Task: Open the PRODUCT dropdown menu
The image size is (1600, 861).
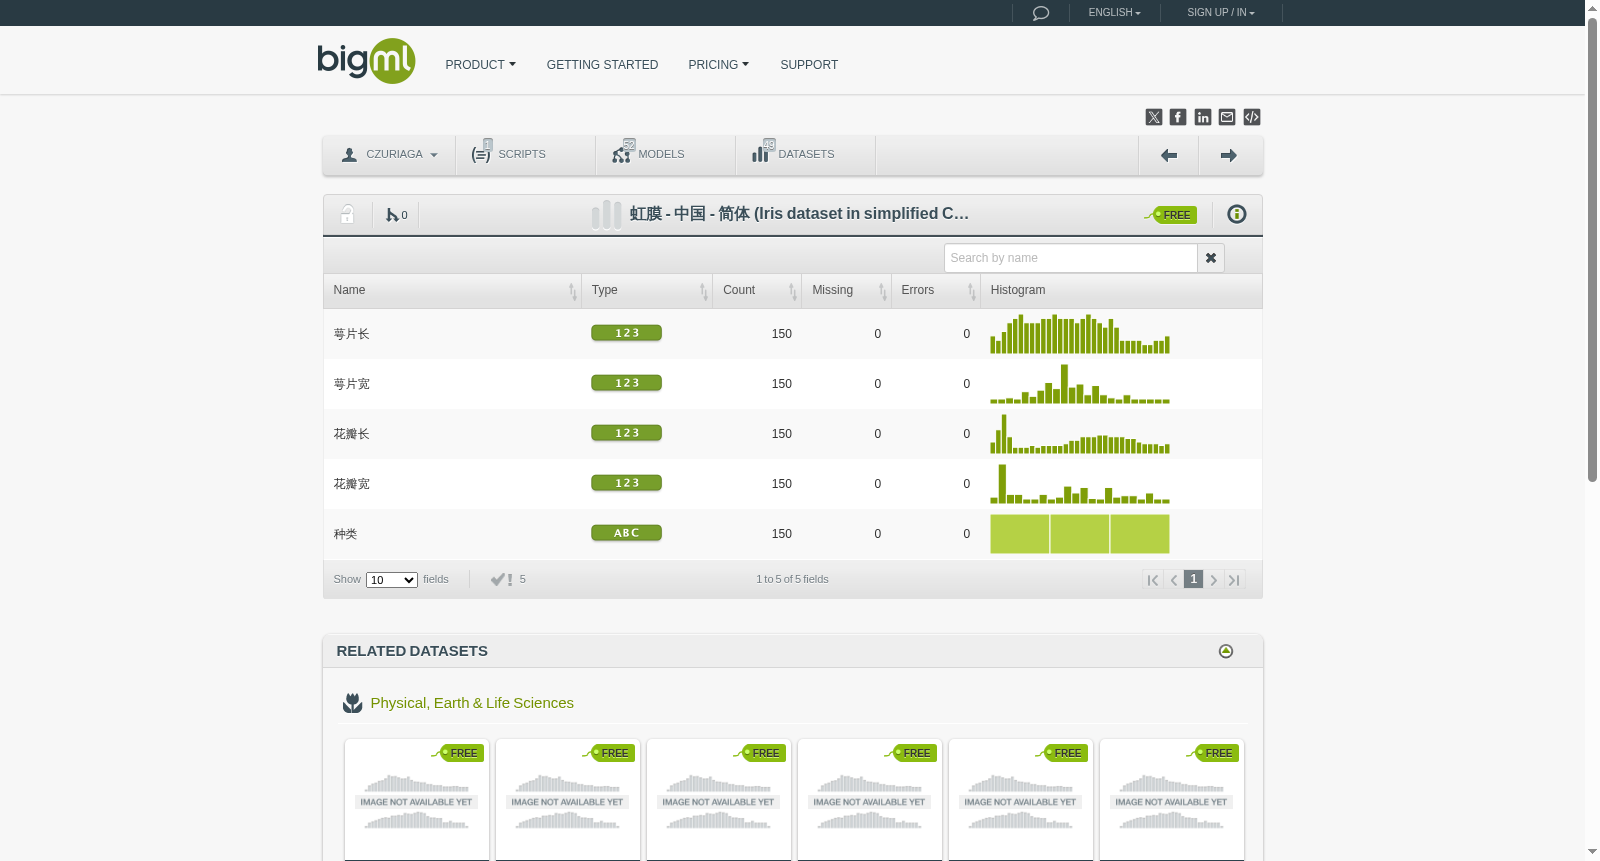Action: pos(481,65)
